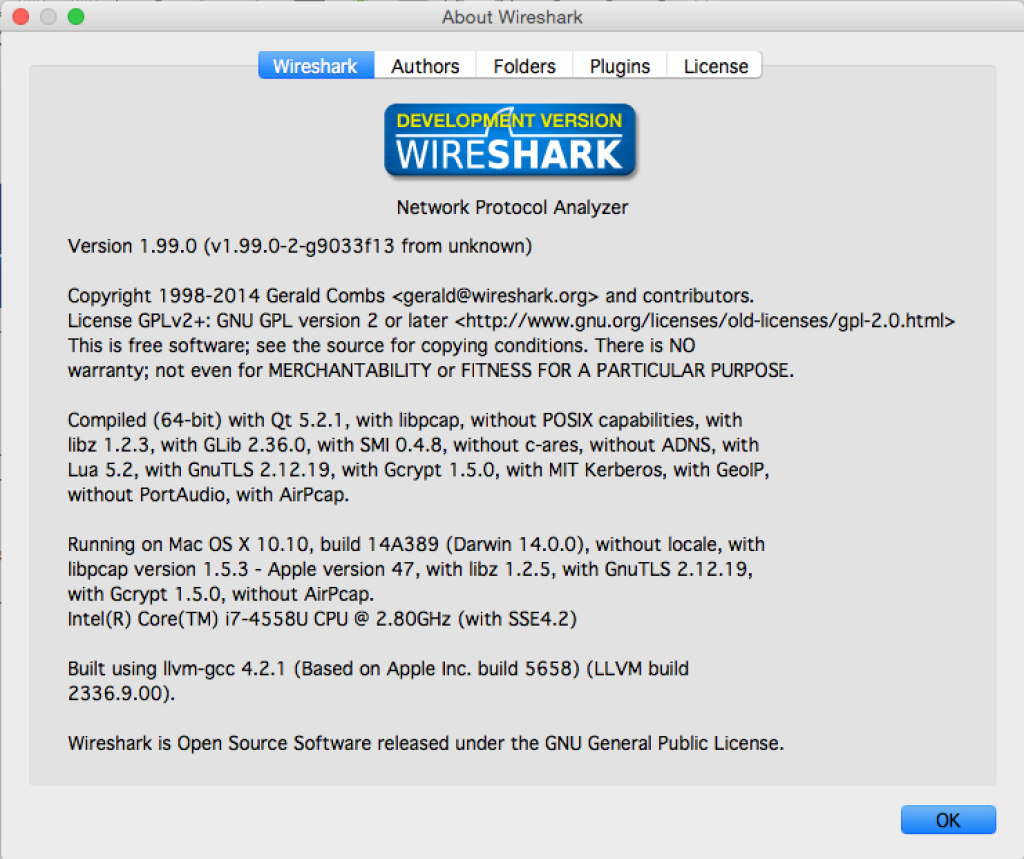Close the About Wireshark window
The width and height of the screenshot is (1024, 859).
[x=21, y=16]
